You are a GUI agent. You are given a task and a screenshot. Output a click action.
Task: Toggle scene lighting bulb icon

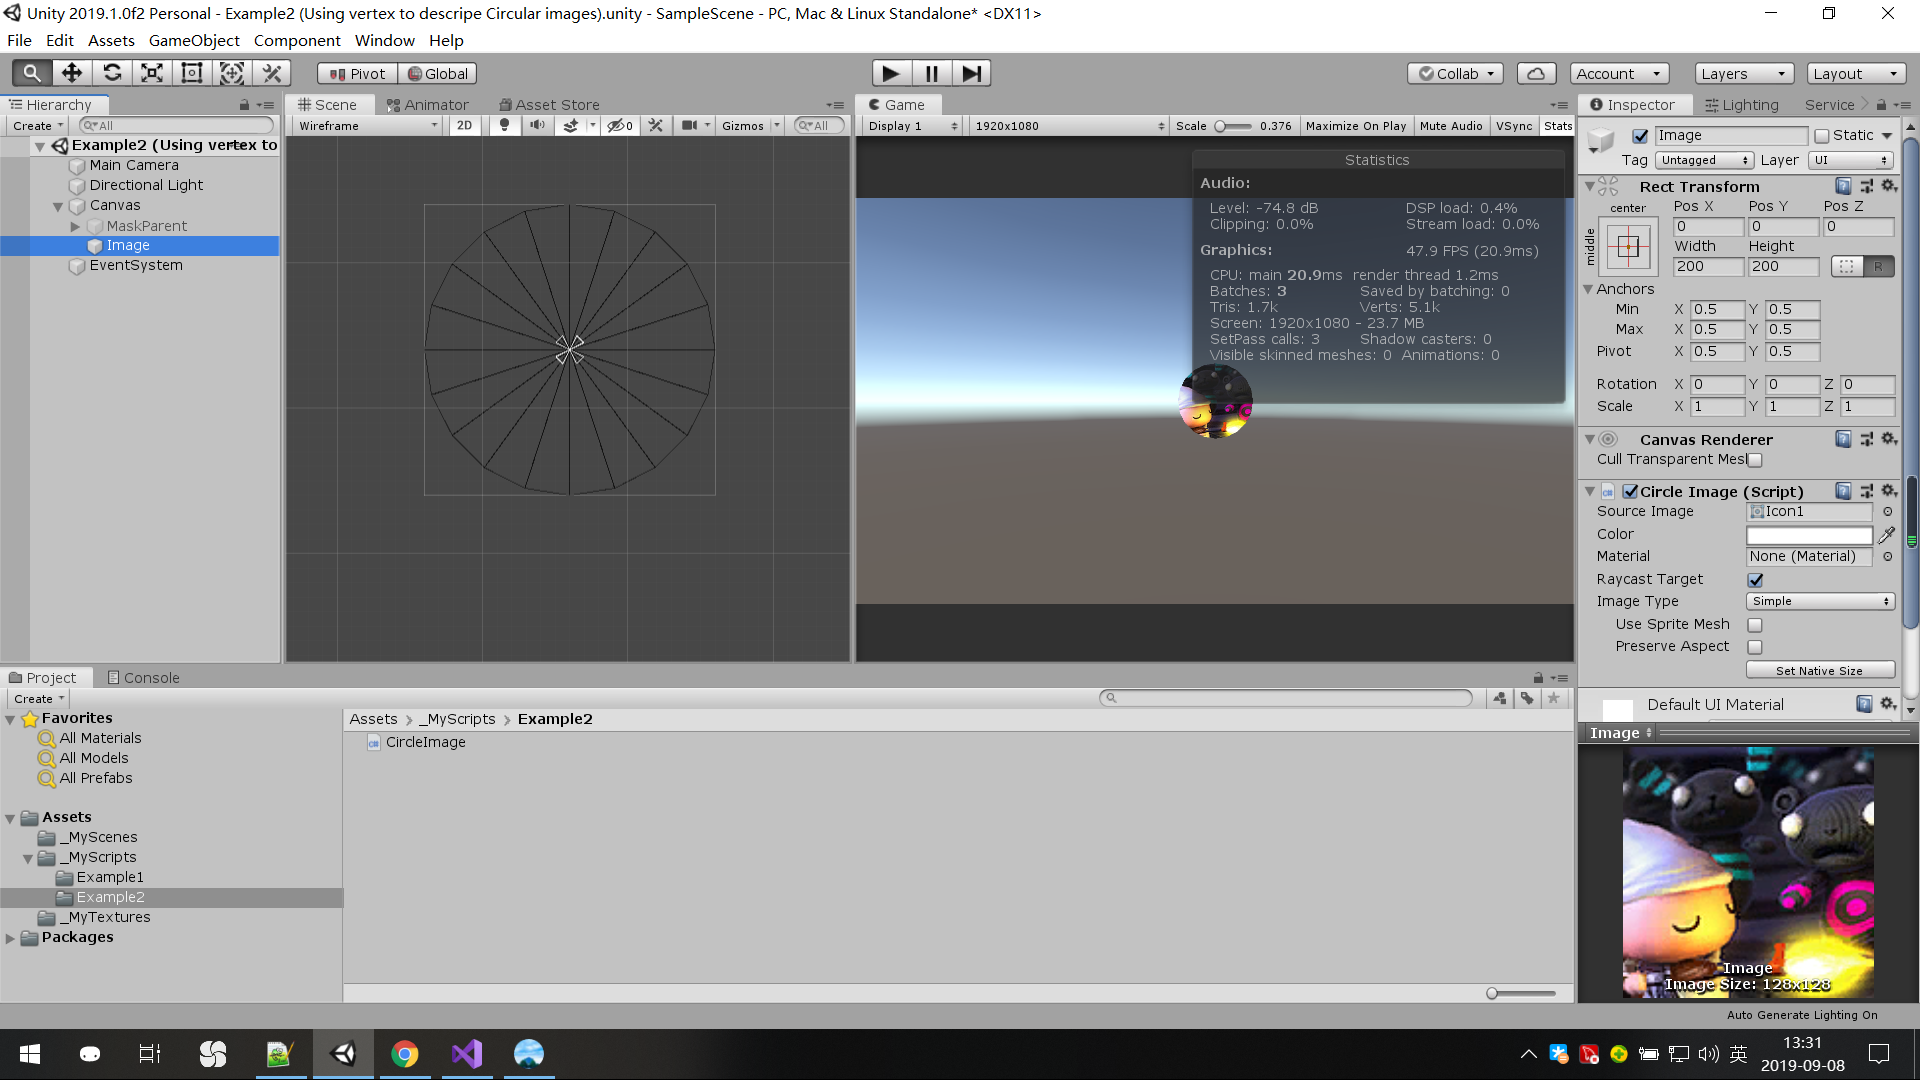pyautogui.click(x=504, y=125)
